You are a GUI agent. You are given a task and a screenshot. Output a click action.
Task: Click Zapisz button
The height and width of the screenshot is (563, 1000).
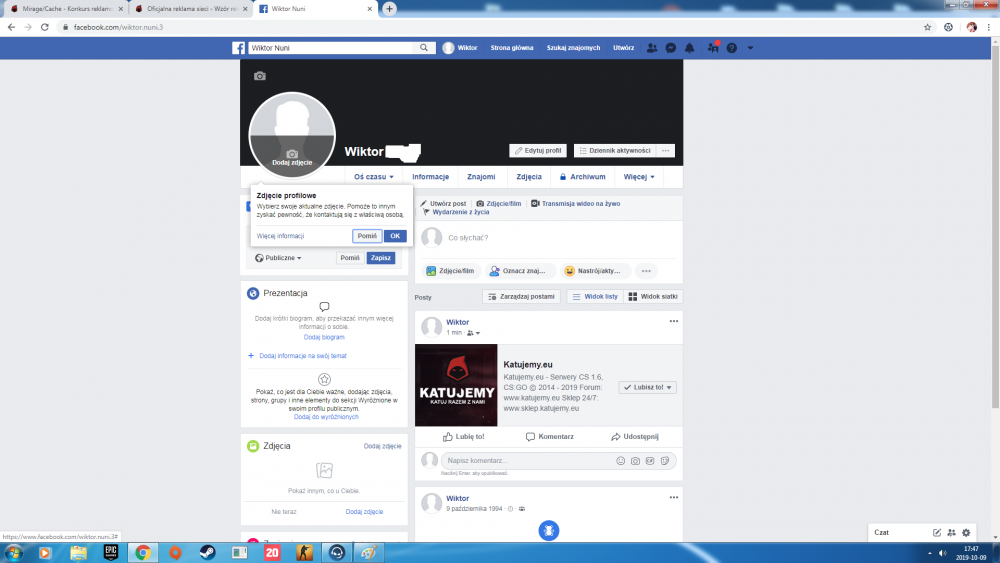click(381, 258)
